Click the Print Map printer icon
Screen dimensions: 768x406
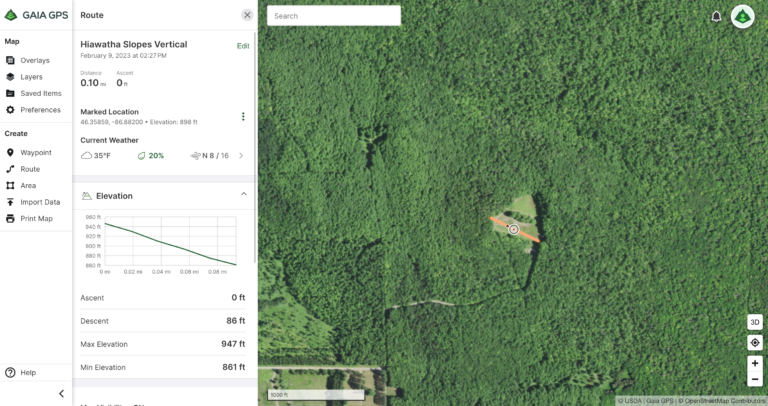click(10, 218)
